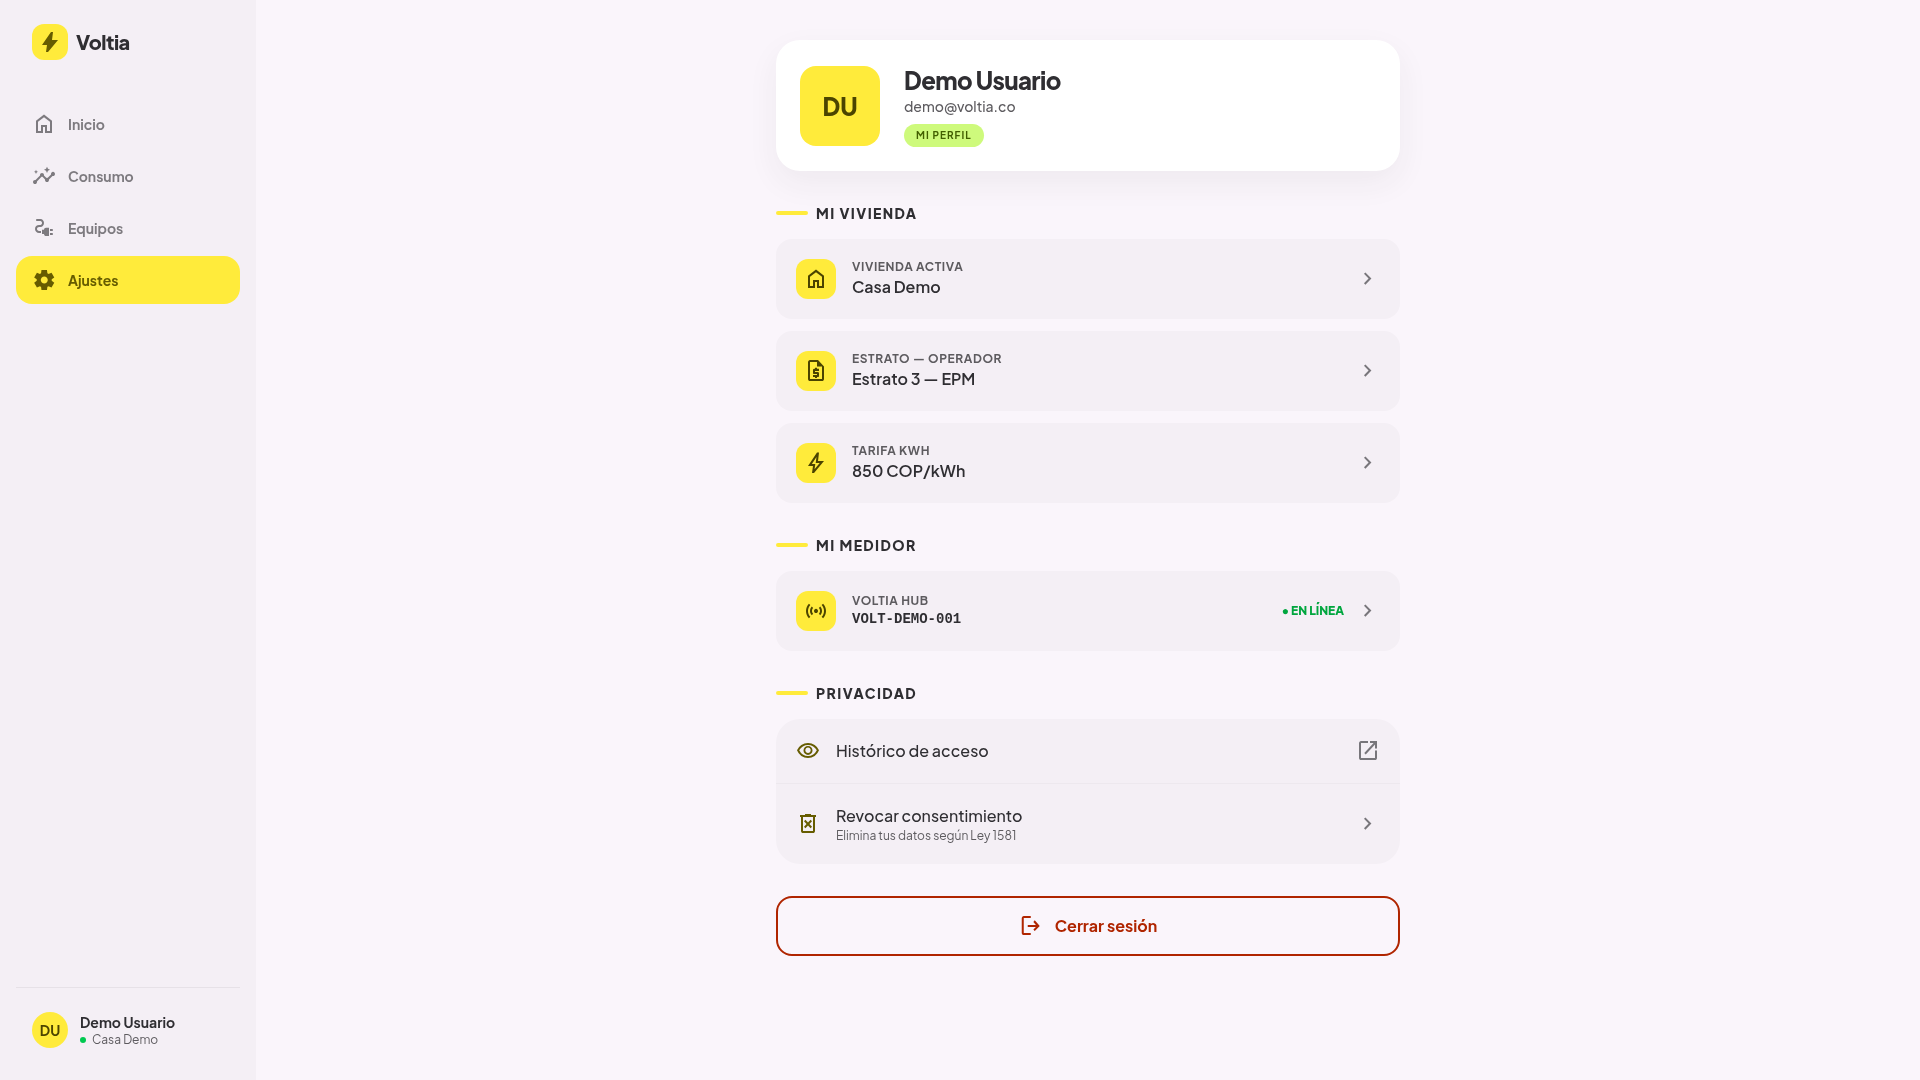Click the Ajustes gear icon
This screenshot has width=1920, height=1080.
click(x=44, y=280)
